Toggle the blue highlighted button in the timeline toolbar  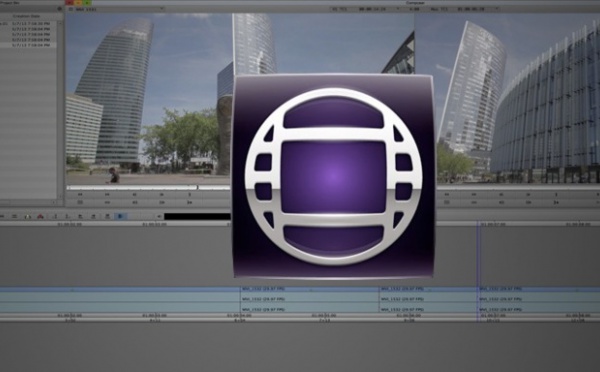(120, 217)
